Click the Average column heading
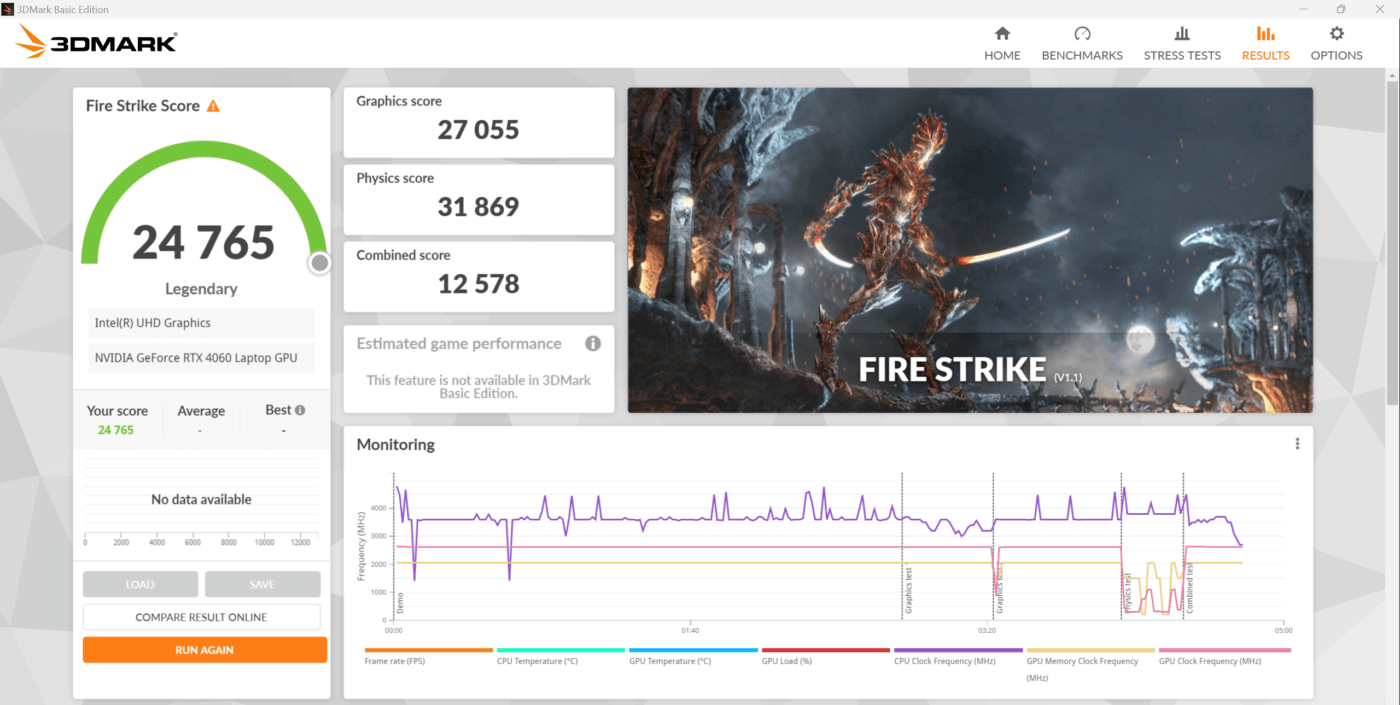Image resolution: width=1400 pixels, height=705 pixels. pyautogui.click(x=201, y=411)
